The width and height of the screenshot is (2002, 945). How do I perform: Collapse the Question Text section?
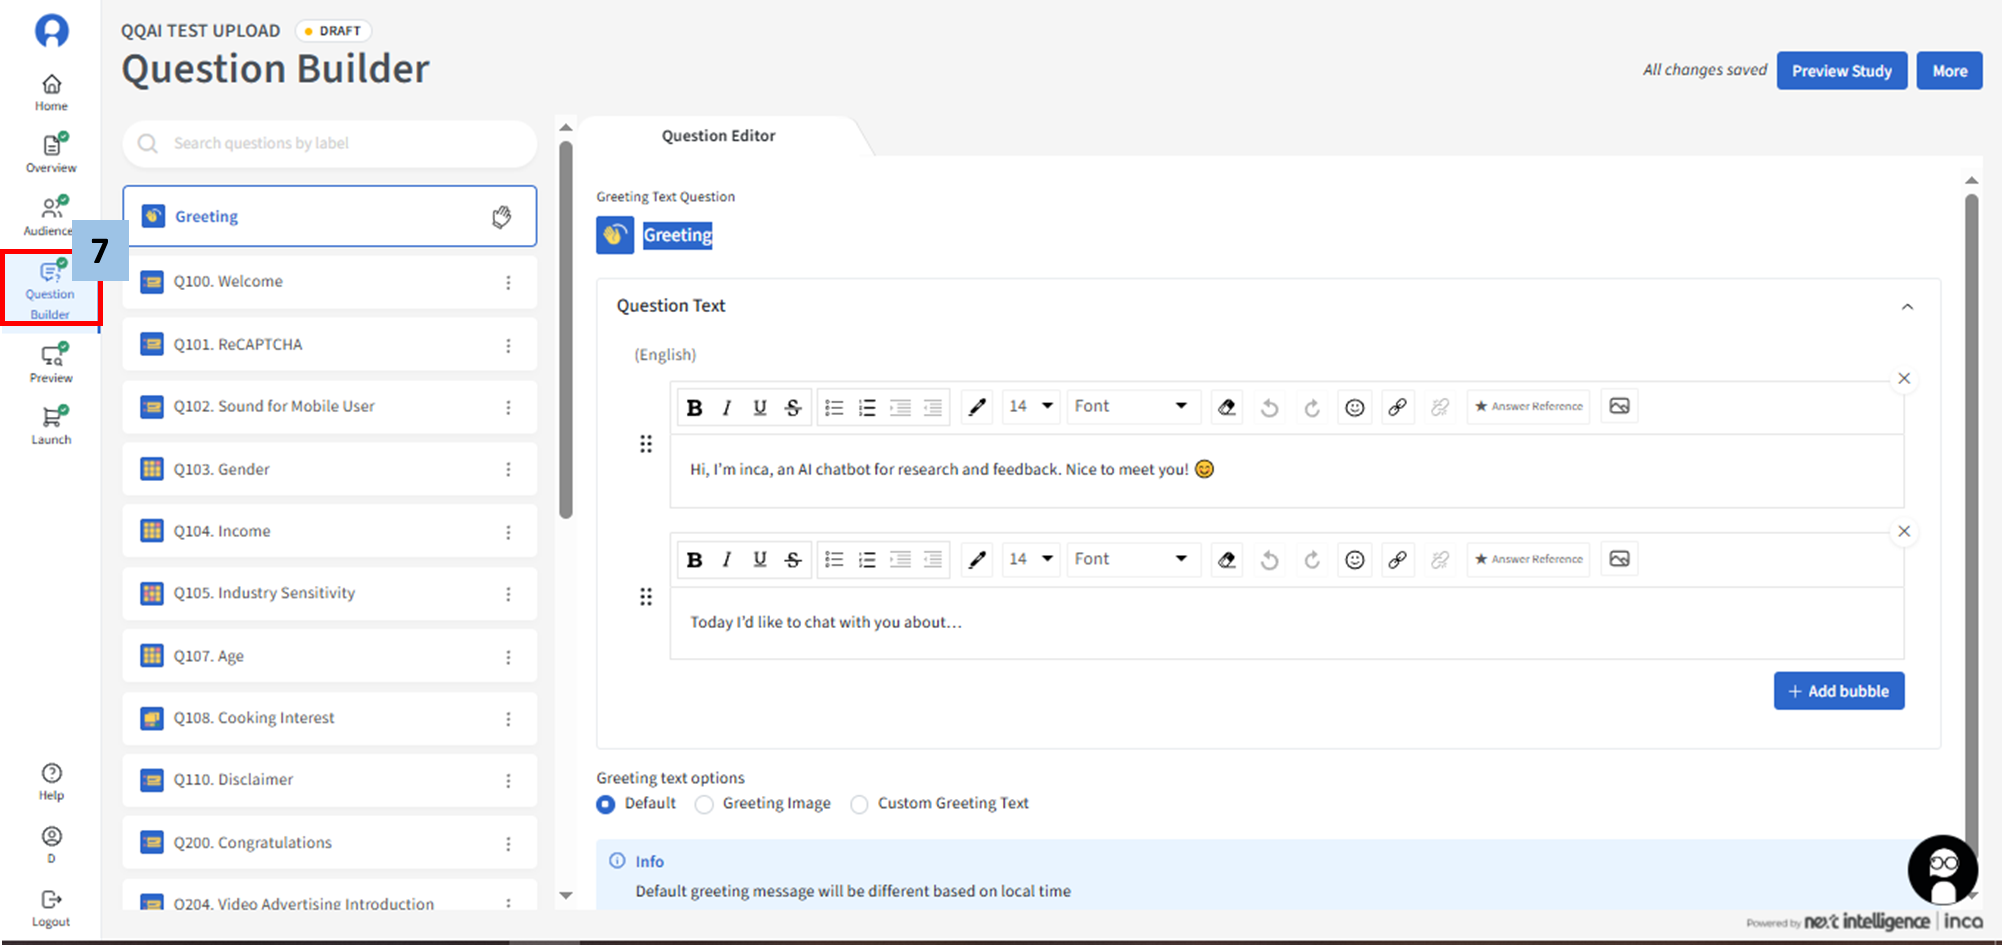pyautogui.click(x=1906, y=307)
